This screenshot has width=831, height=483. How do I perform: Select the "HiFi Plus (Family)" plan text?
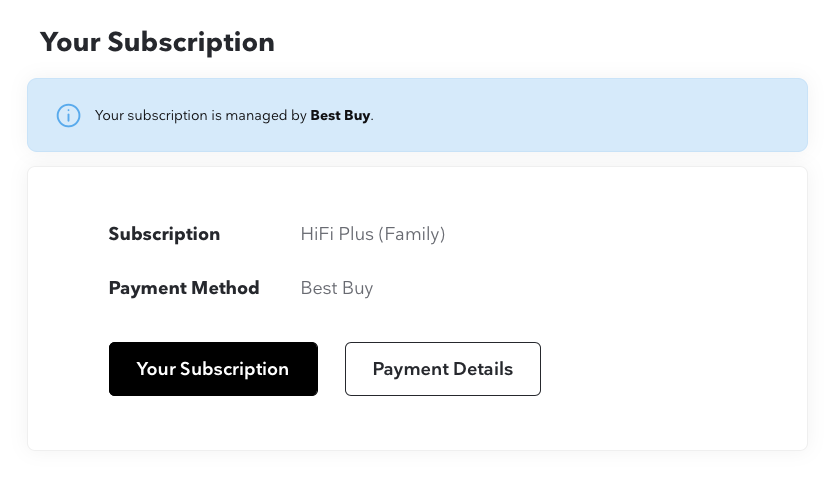coord(373,234)
